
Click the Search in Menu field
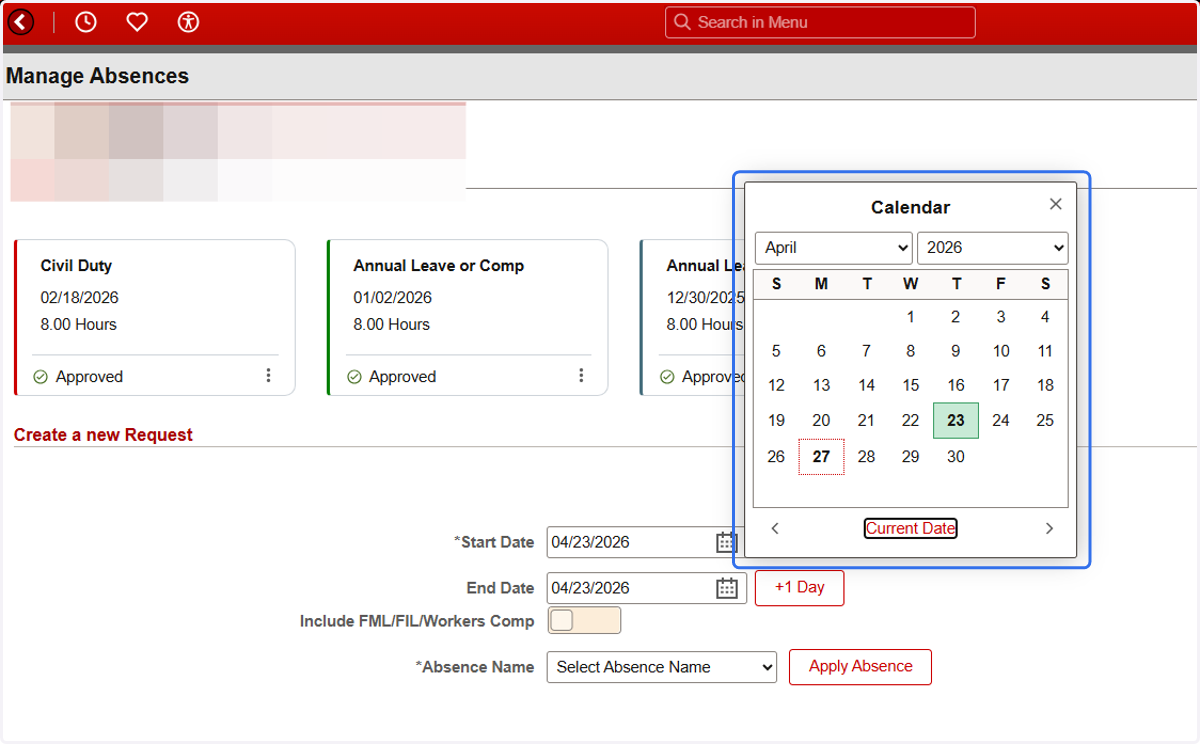coord(820,22)
